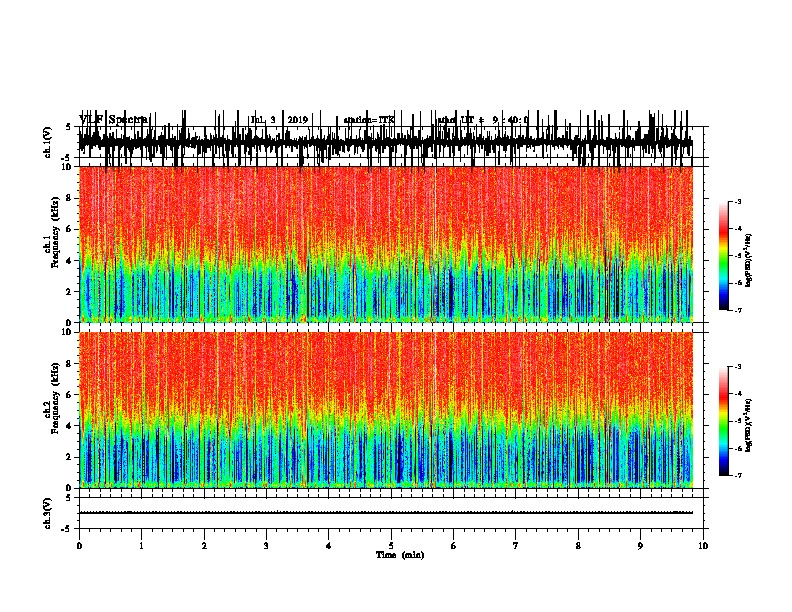Click tick label 1 on Time axis

click(141, 546)
